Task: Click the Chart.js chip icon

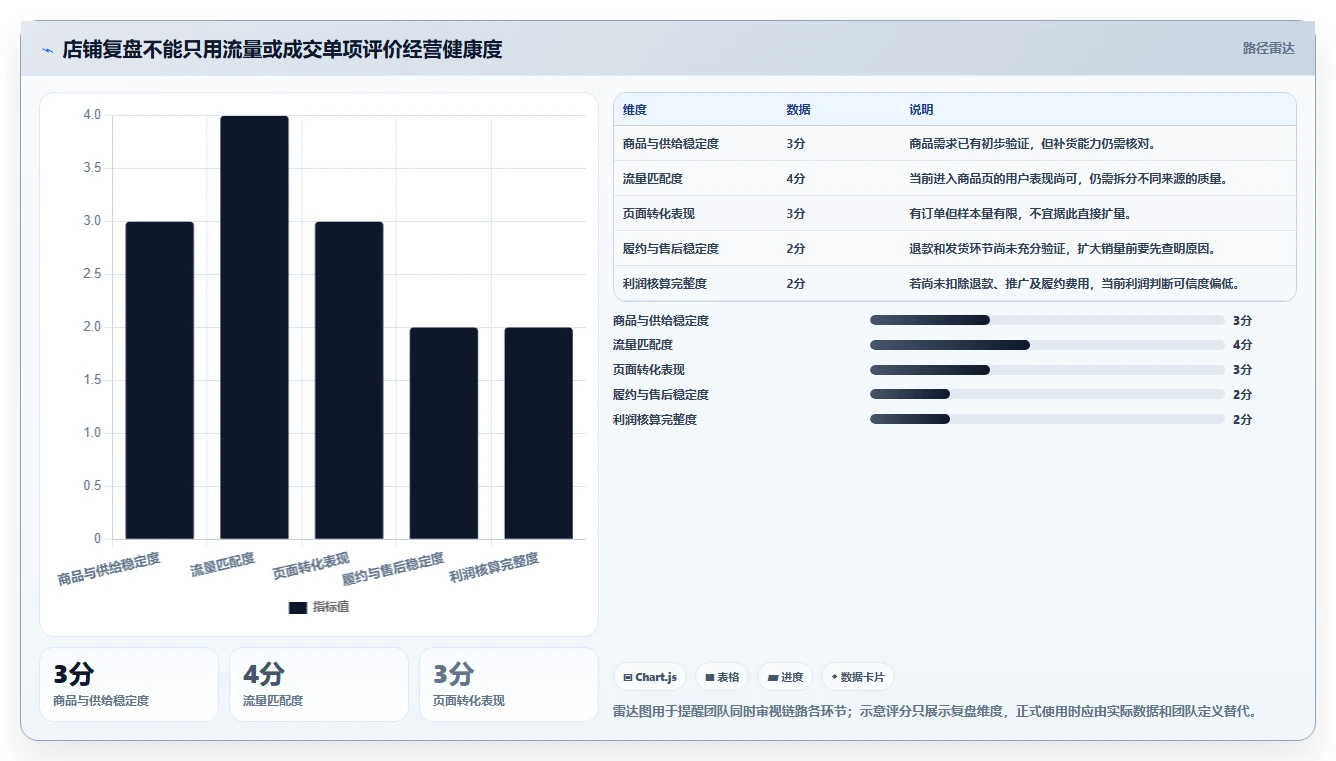Action: pos(627,677)
